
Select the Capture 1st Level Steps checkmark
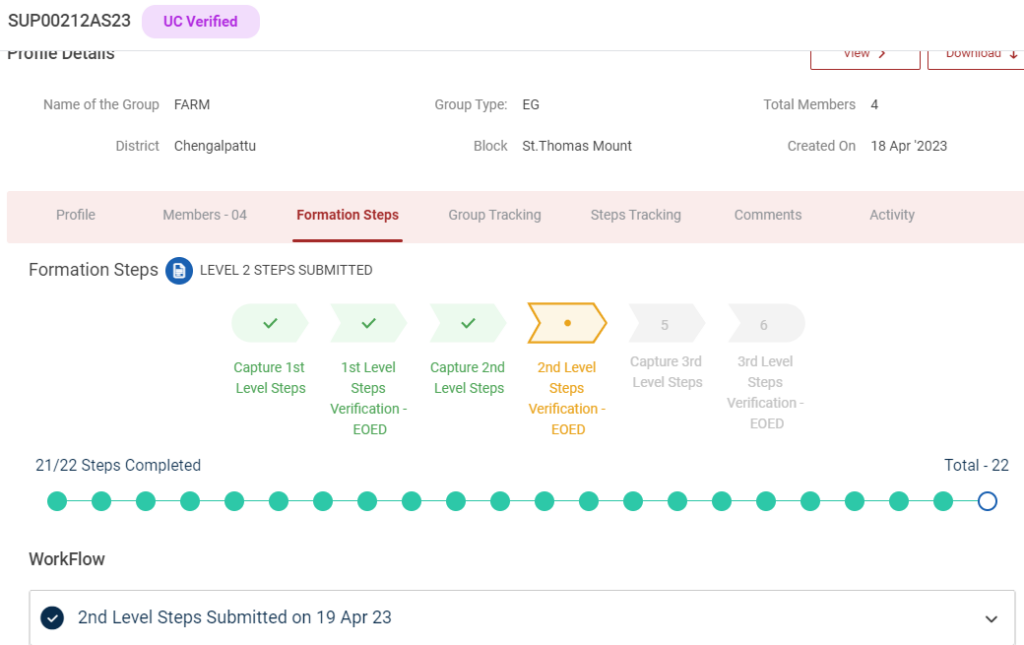(269, 324)
